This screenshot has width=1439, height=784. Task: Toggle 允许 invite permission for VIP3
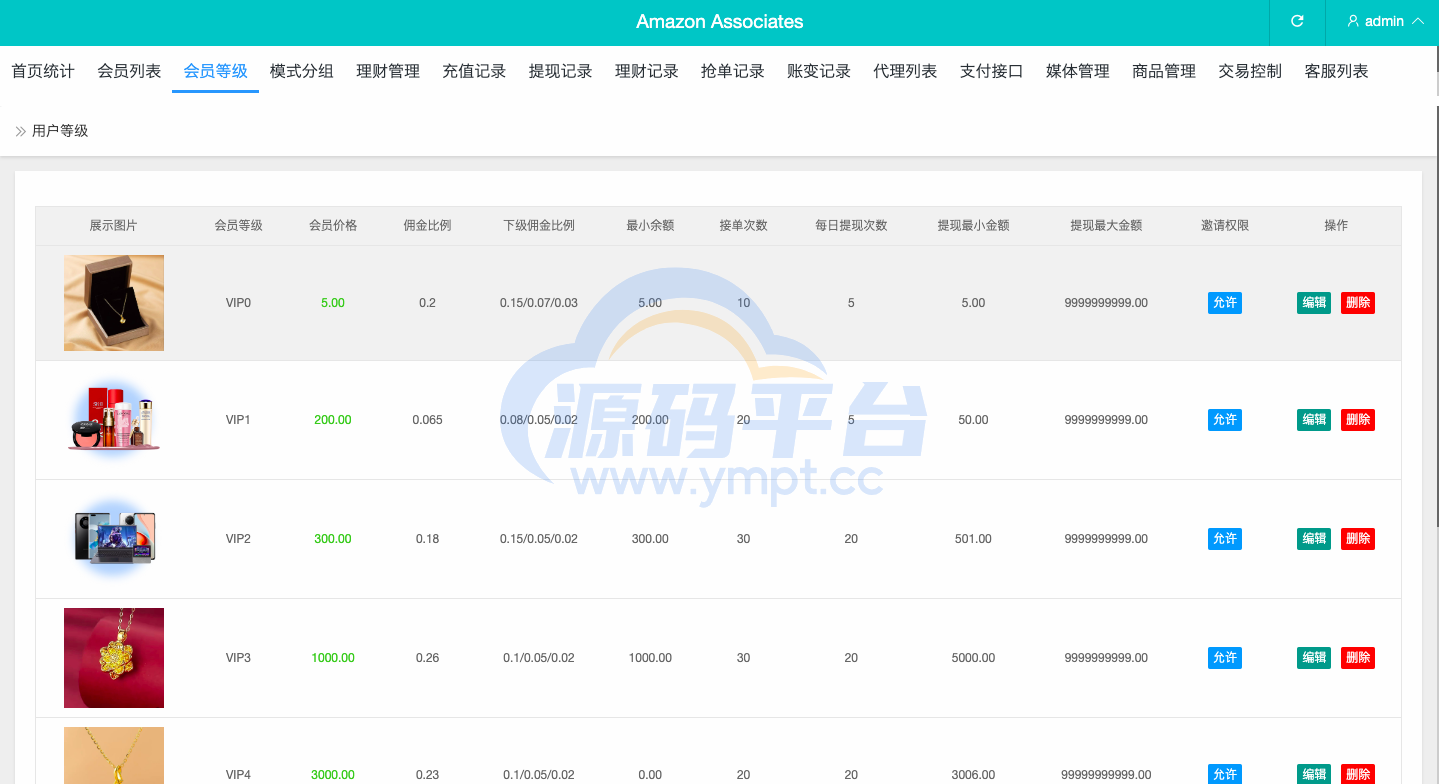[x=1225, y=658]
